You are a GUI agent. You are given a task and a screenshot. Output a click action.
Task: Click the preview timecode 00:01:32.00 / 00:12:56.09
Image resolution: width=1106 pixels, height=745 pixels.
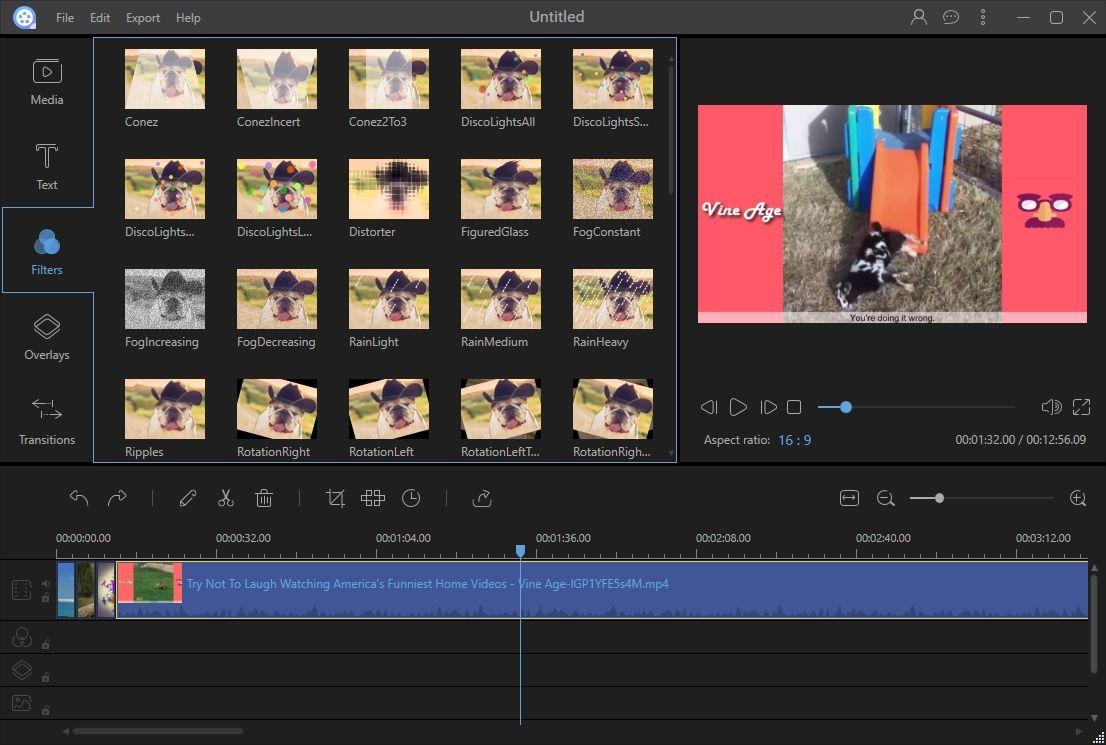point(1021,440)
